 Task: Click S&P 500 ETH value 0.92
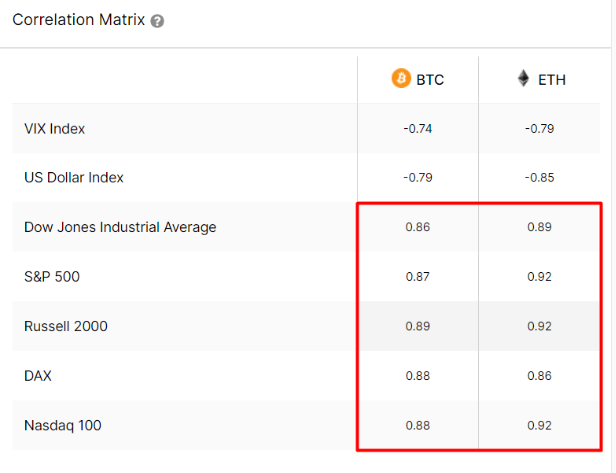[x=539, y=277]
